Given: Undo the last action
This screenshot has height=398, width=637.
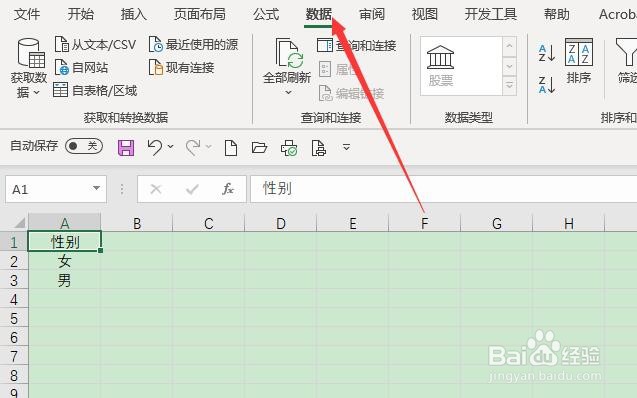Looking at the screenshot, I should click(x=155, y=147).
